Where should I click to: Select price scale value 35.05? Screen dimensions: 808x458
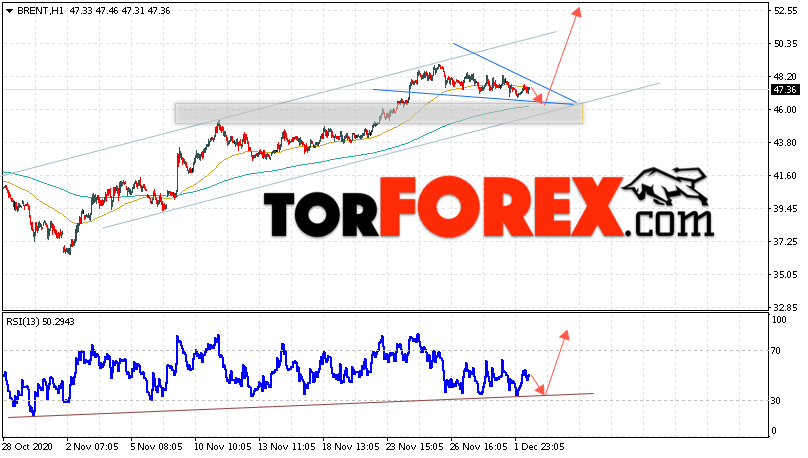pos(785,275)
